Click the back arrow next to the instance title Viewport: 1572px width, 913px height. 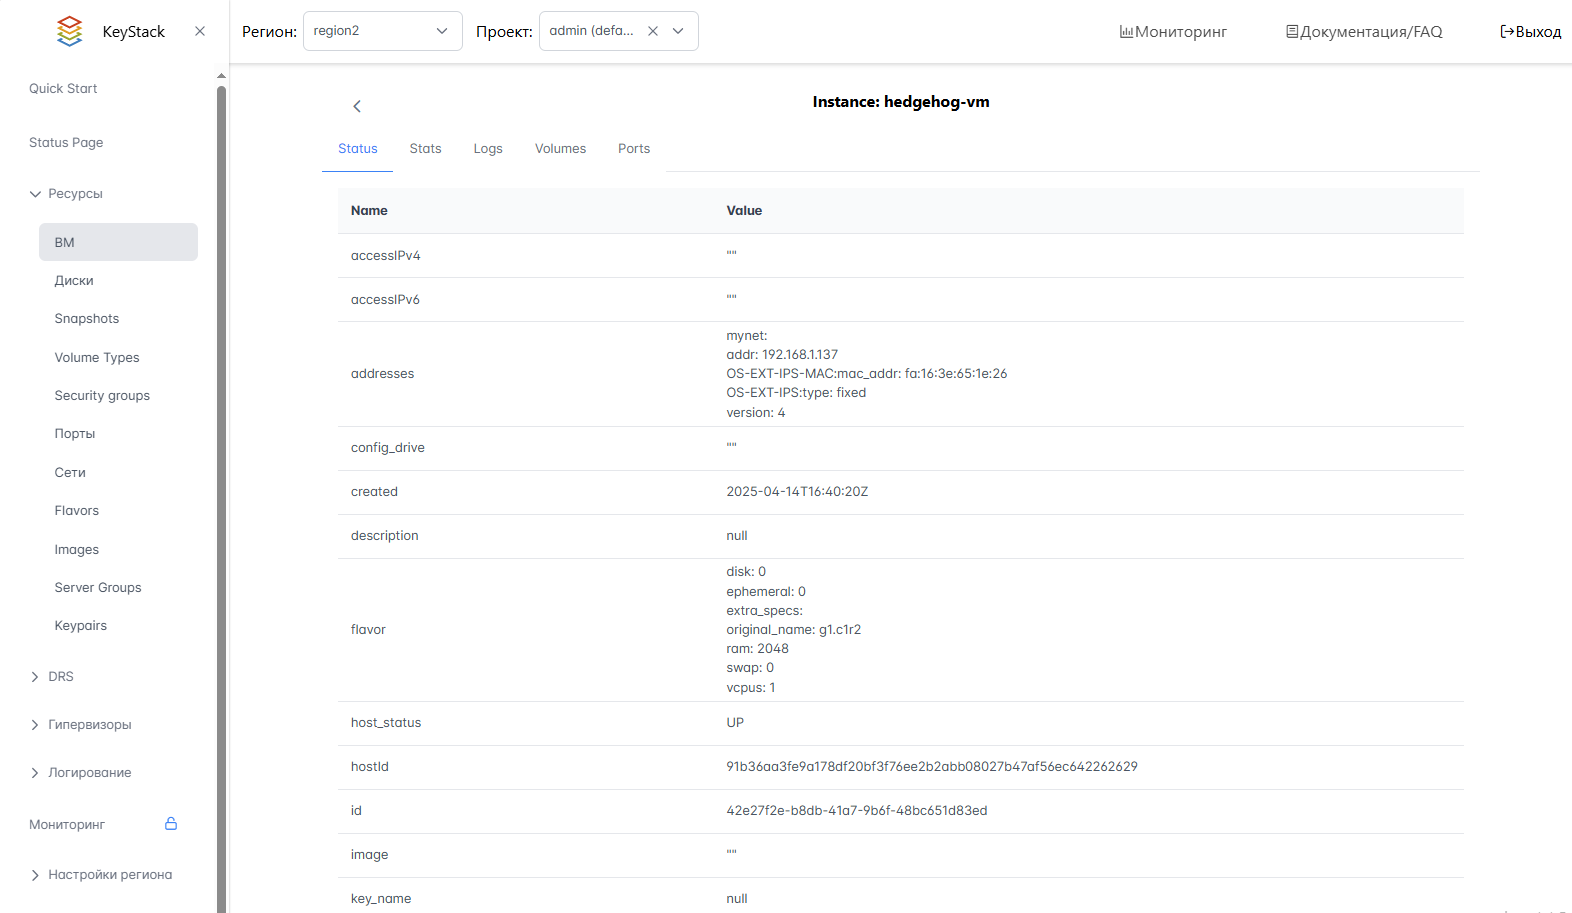coord(357,106)
